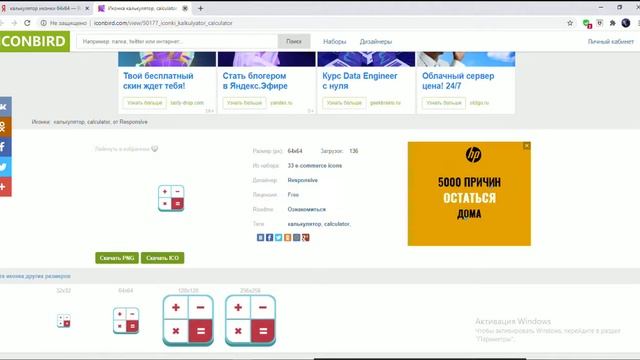Click Скачать ICO button
Viewport: 640px width, 360px height.
pyautogui.click(x=162, y=258)
